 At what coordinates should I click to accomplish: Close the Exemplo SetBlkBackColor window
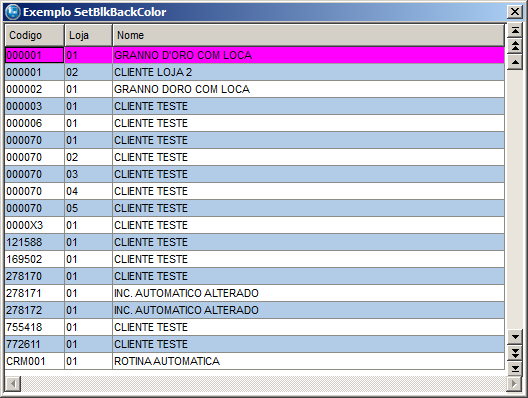coord(515,12)
